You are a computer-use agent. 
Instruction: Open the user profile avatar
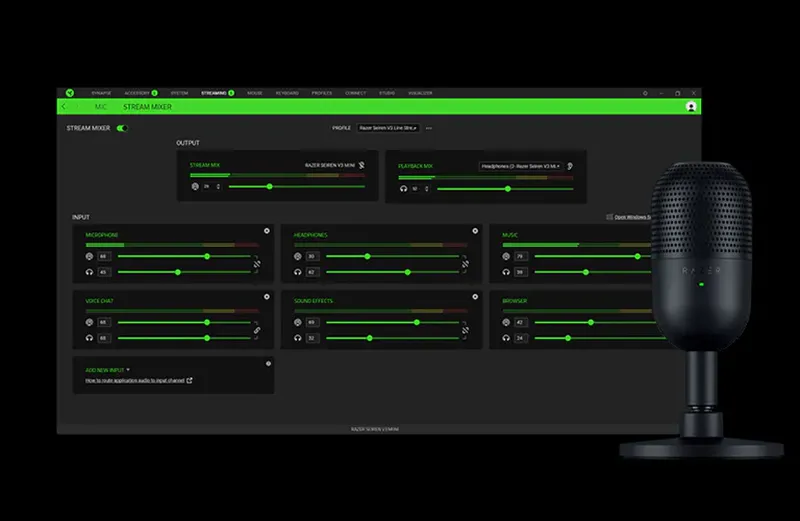click(x=690, y=106)
